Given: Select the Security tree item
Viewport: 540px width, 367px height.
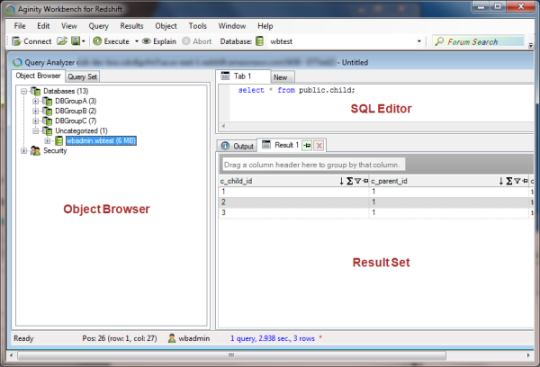Looking at the screenshot, I should [55, 151].
